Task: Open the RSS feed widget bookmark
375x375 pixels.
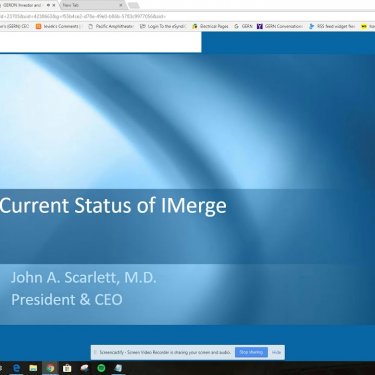Action: coord(332,26)
